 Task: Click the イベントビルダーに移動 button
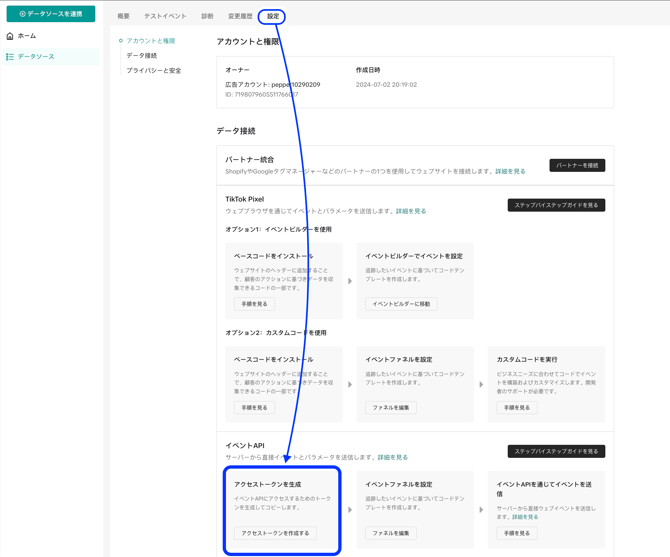[401, 304]
